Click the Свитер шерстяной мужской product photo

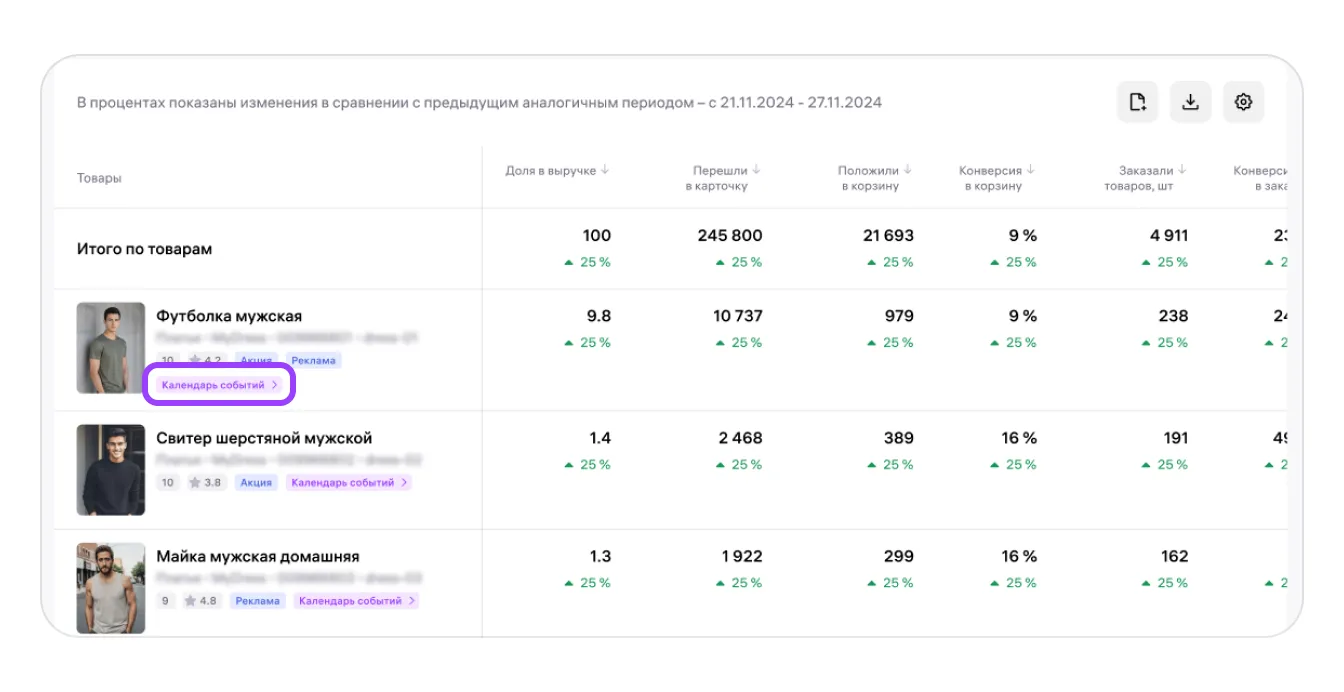pyautogui.click(x=111, y=470)
